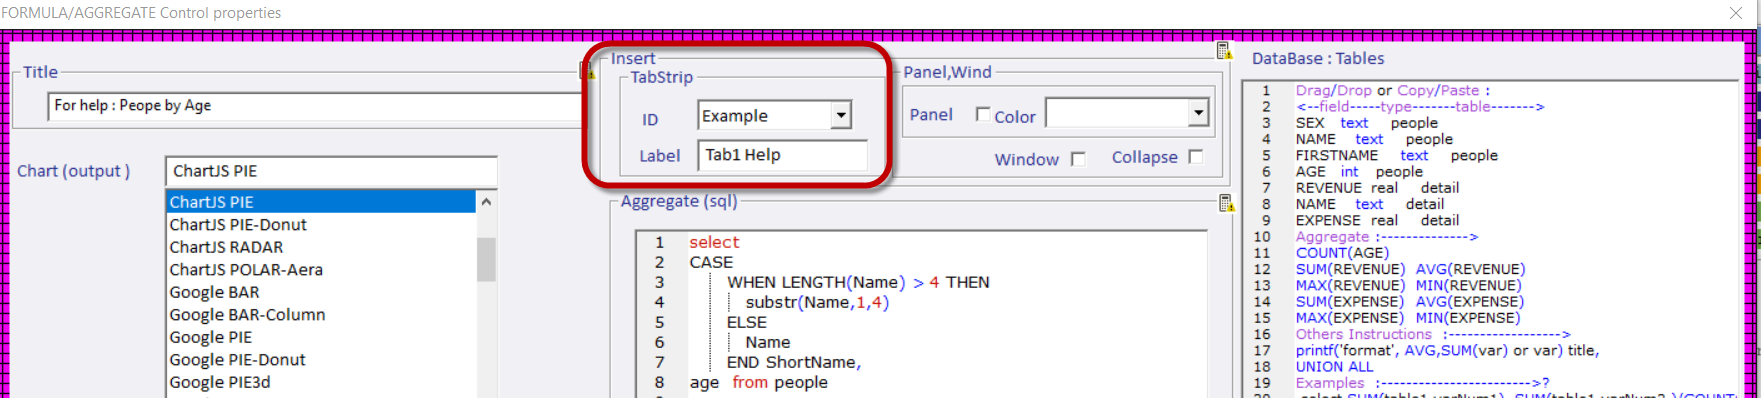This screenshot has height=398, width=1761.
Task: Close the FORMULA/AGGREGATE Control properties window
Action: [1736, 12]
